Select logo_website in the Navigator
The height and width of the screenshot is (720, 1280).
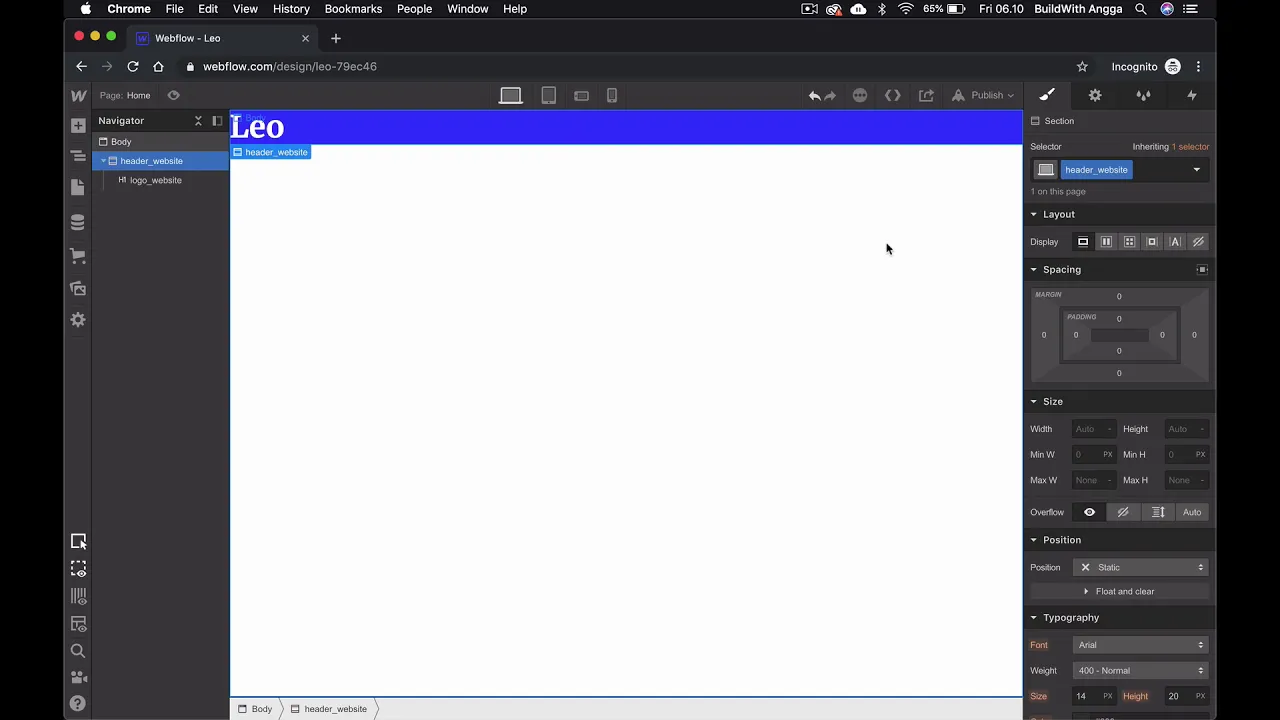[x=155, y=180]
